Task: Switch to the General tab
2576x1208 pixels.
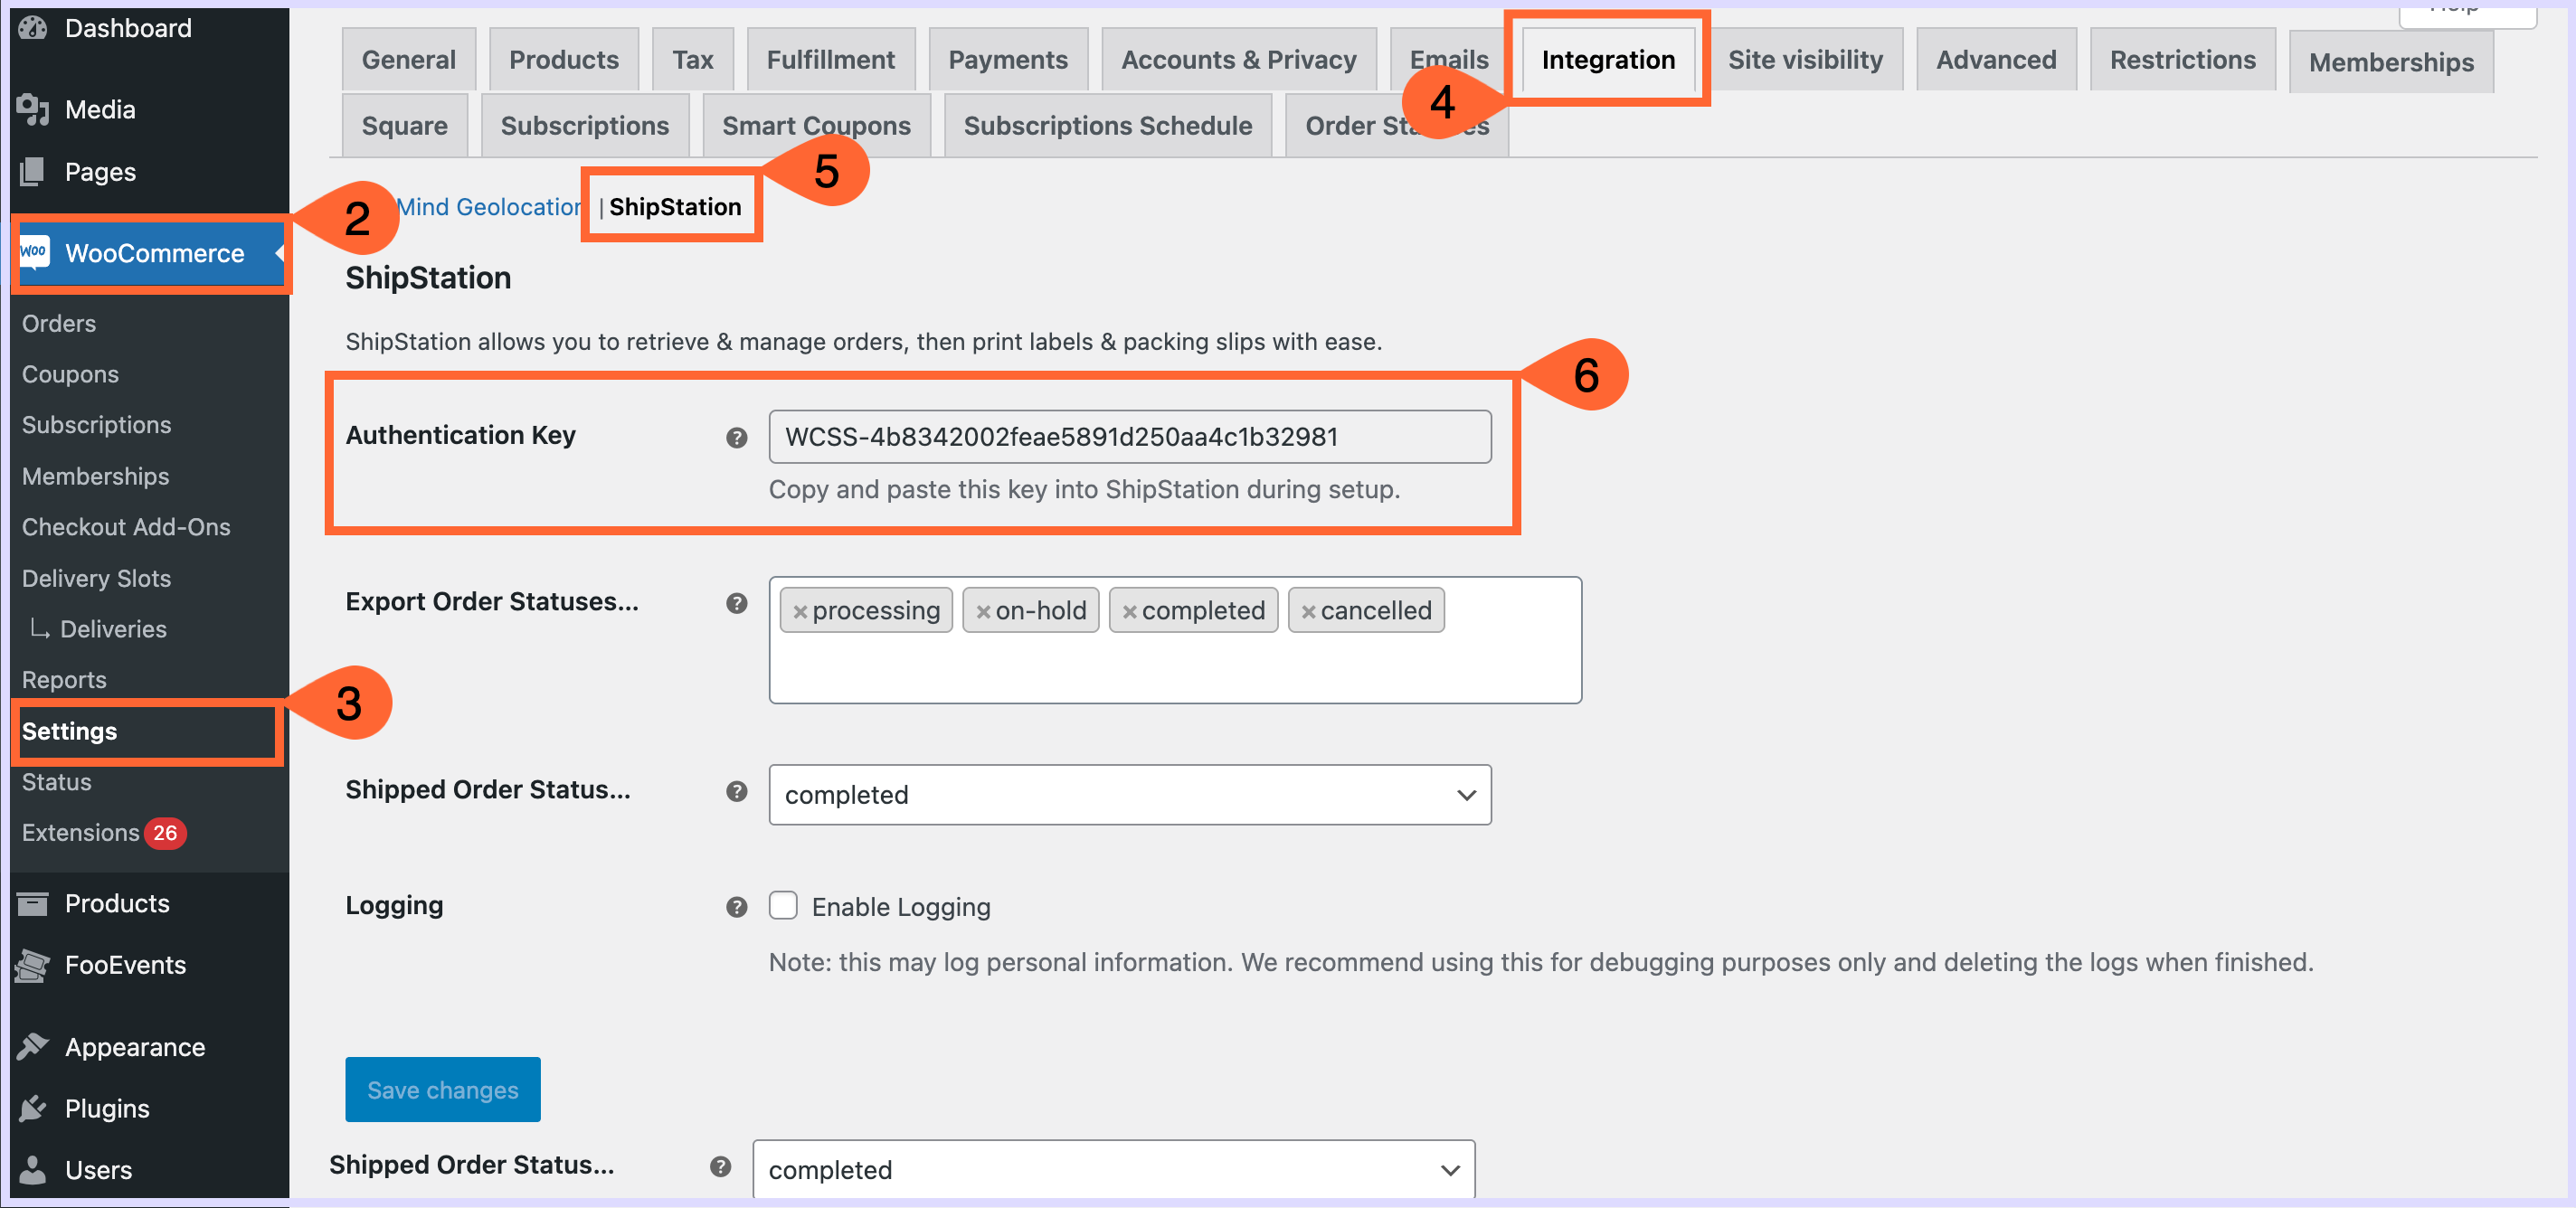Action: (409, 60)
